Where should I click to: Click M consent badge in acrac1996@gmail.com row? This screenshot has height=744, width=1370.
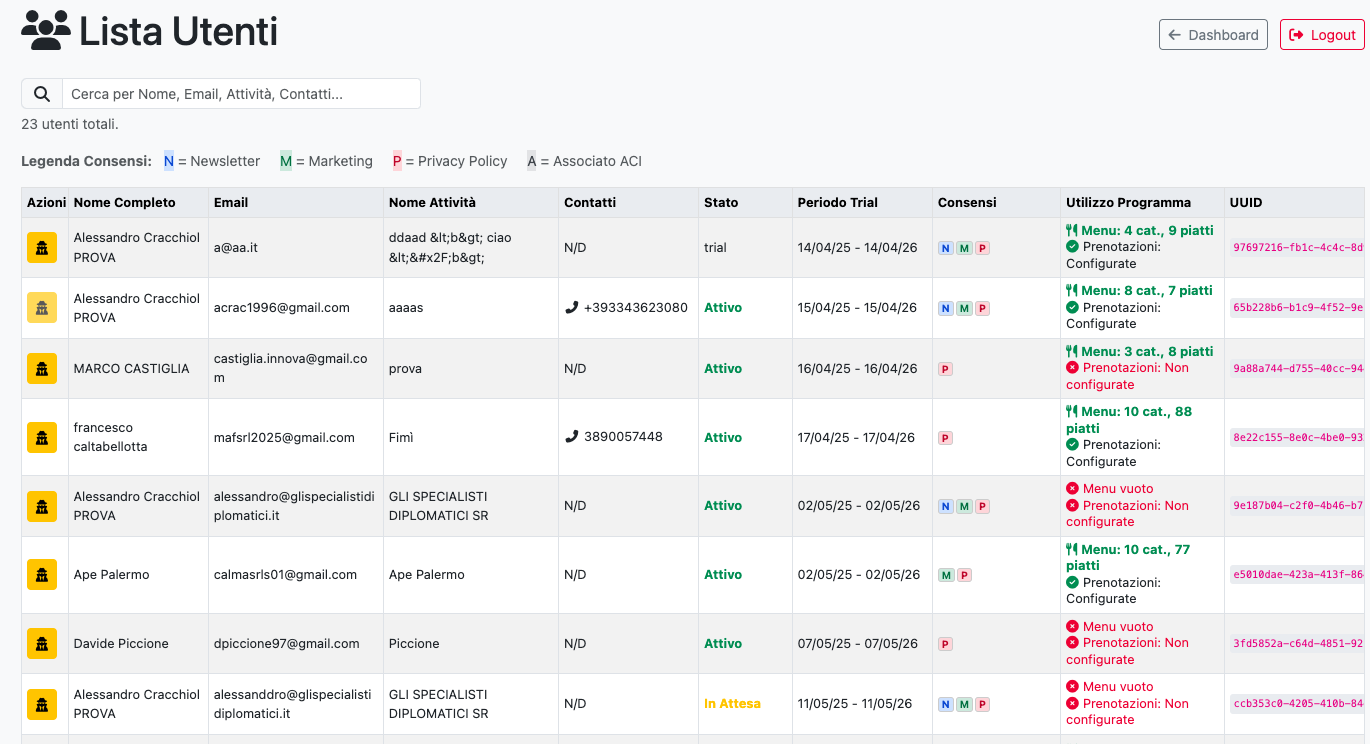tap(964, 308)
